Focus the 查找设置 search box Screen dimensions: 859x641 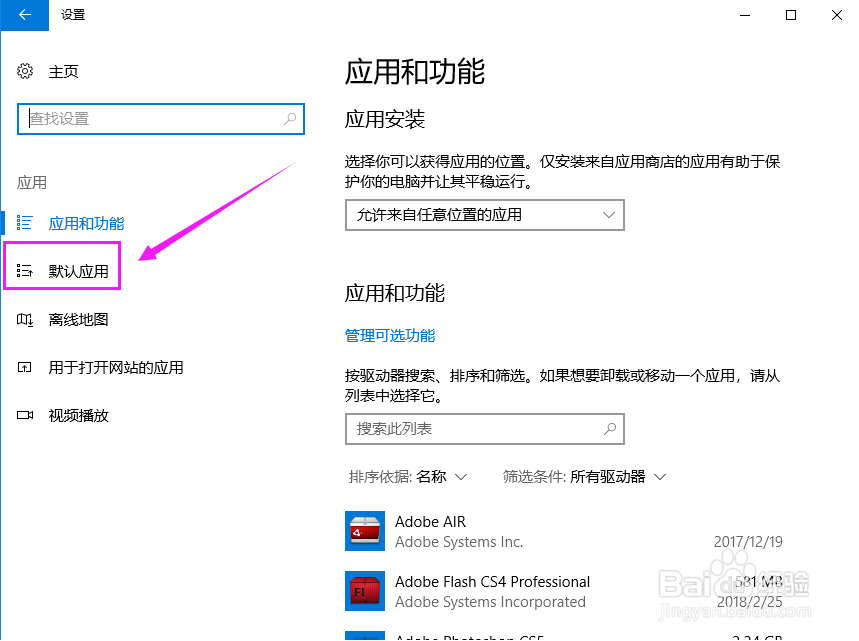tap(161, 119)
